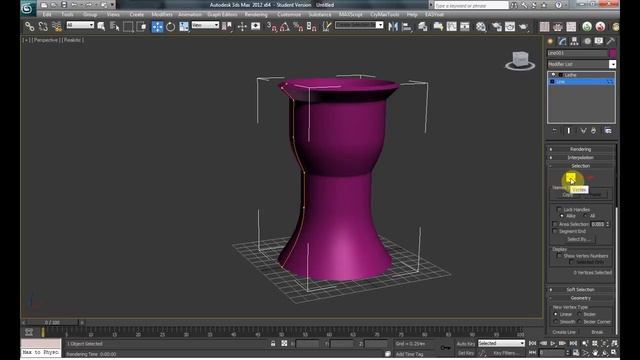The width and height of the screenshot is (640, 360).
Task: Open the Create menu
Action: pos(136,15)
